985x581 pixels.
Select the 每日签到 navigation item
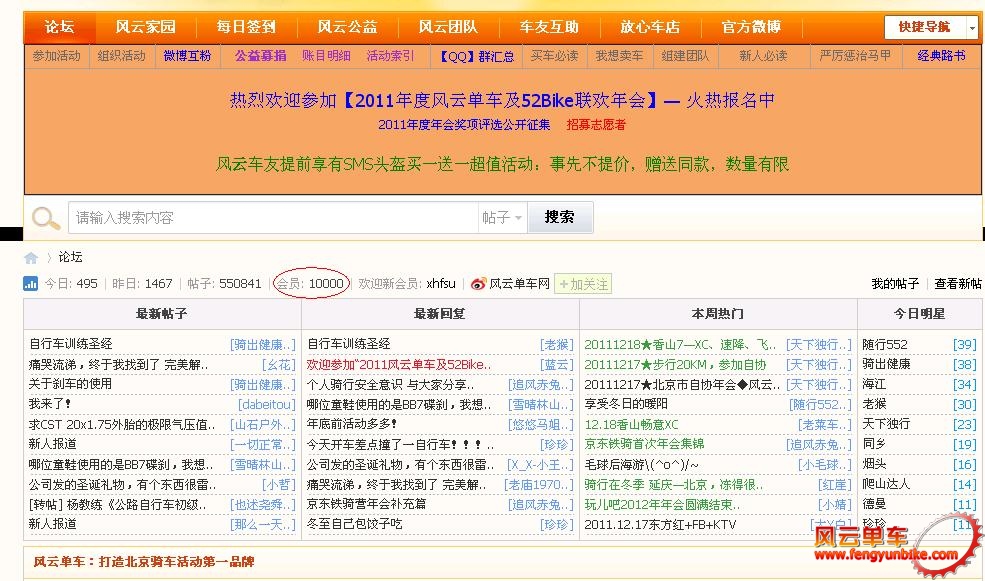tap(245, 27)
